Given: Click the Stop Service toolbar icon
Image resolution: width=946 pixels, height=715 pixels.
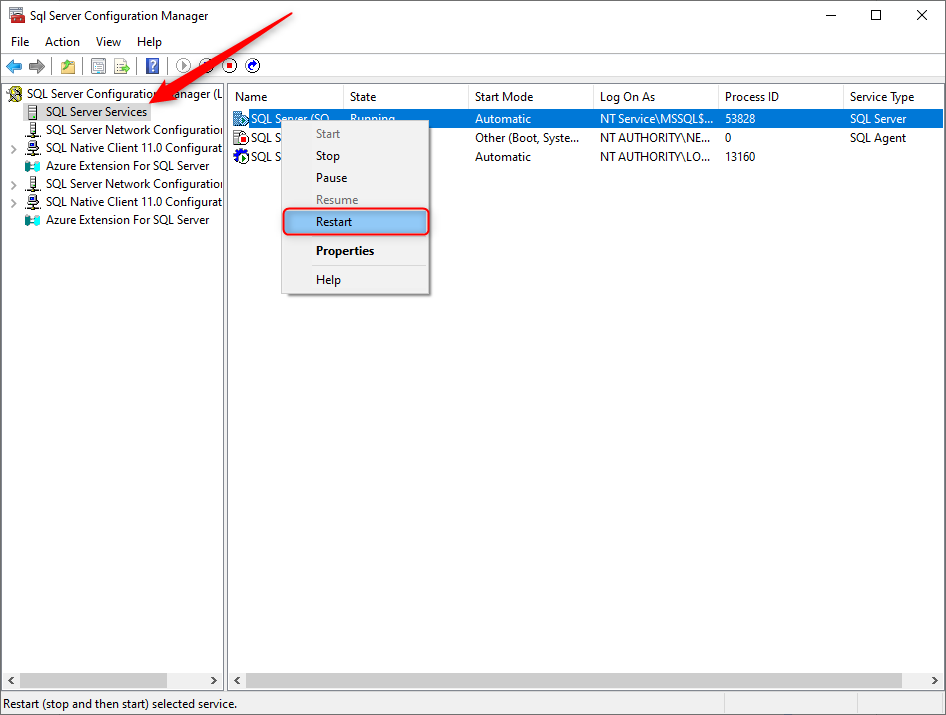Looking at the screenshot, I should 229,66.
